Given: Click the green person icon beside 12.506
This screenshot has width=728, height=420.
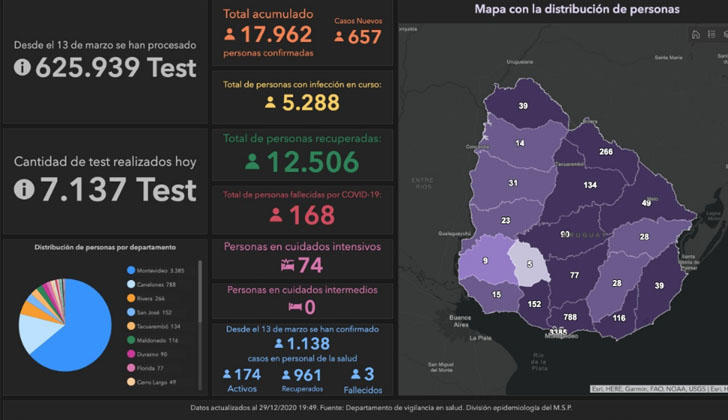Looking at the screenshot, I should pyautogui.click(x=252, y=162).
